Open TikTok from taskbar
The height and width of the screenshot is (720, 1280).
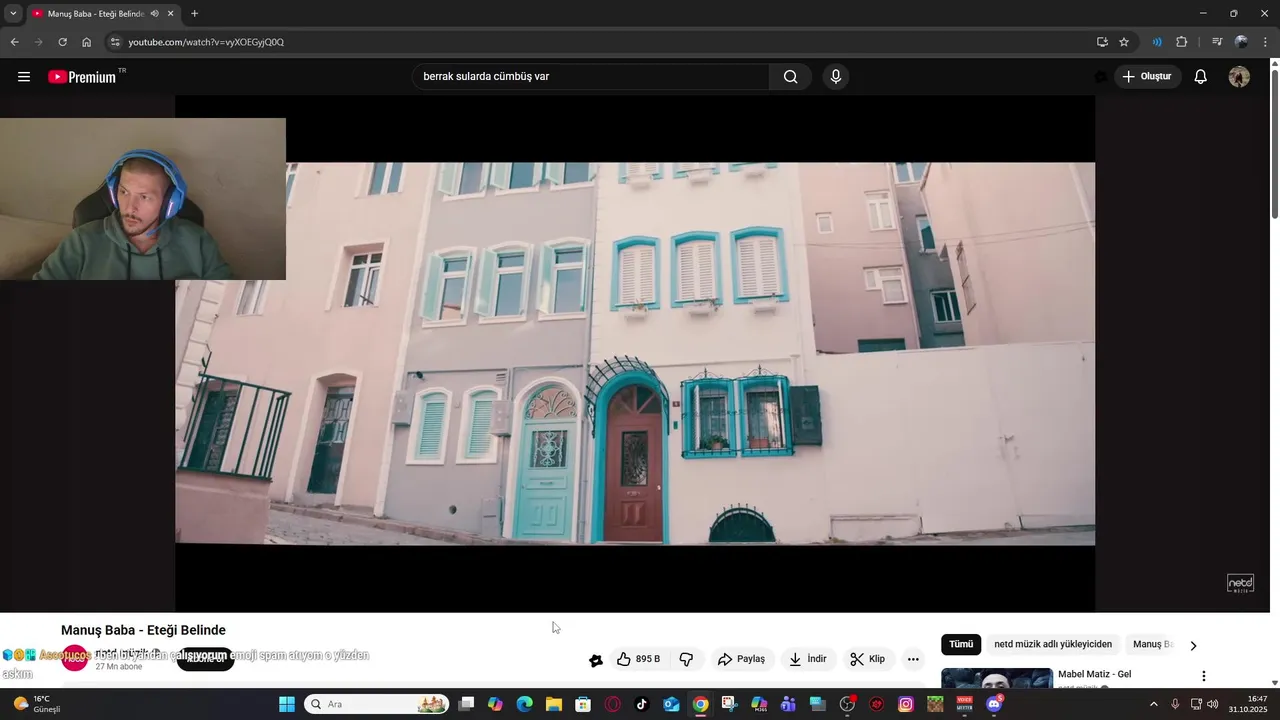coord(641,704)
